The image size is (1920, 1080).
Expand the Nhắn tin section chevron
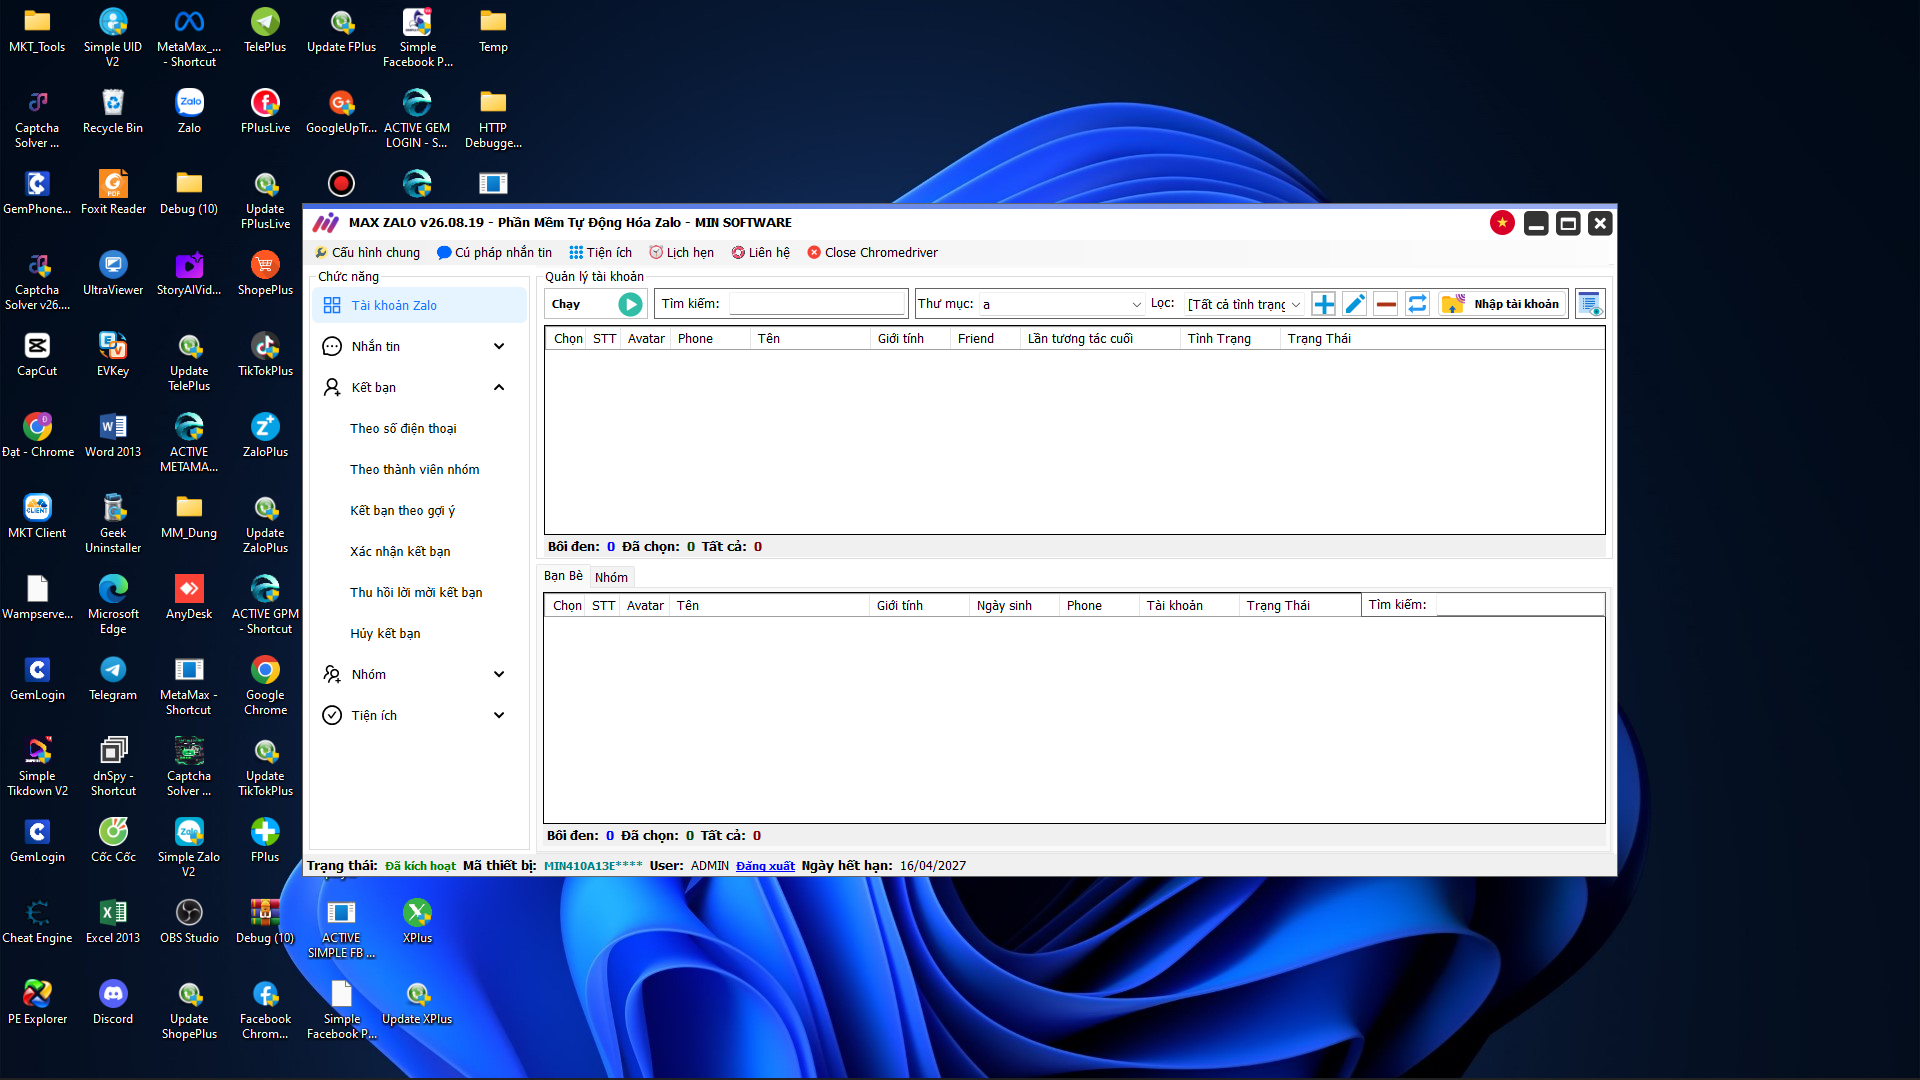coord(499,347)
